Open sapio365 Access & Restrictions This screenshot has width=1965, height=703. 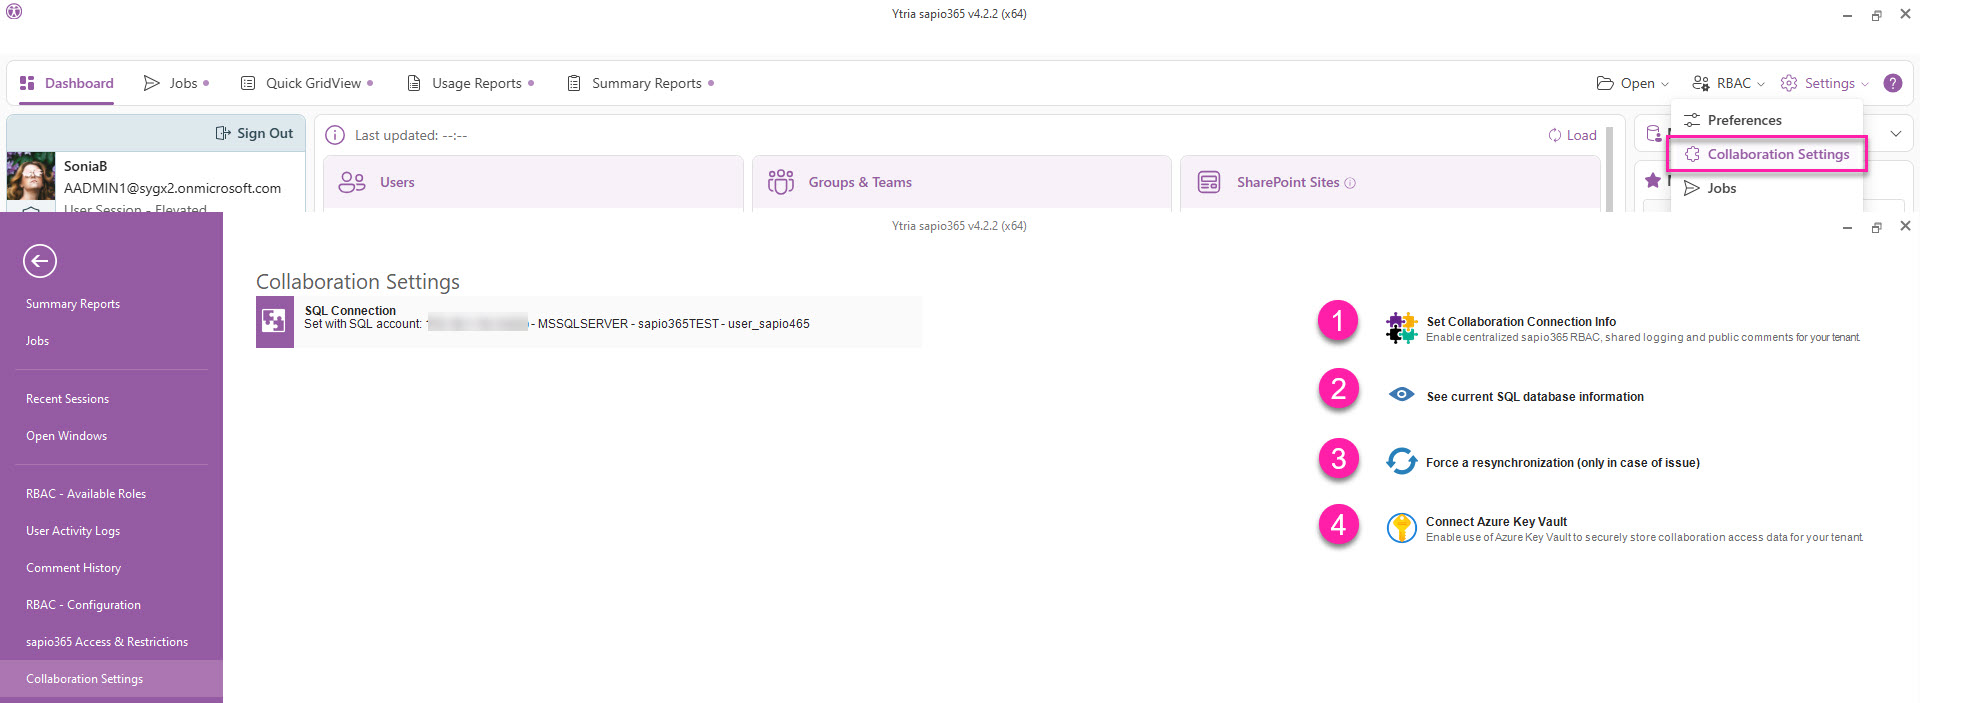(x=107, y=642)
